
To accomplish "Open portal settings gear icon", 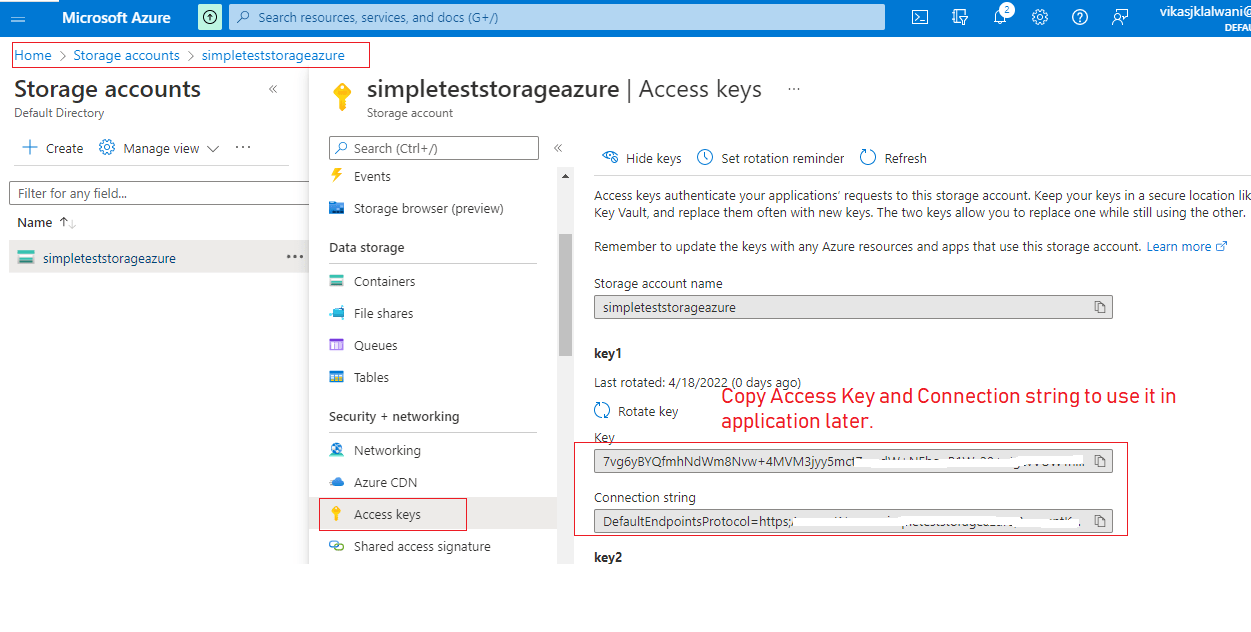I will [x=1040, y=17].
